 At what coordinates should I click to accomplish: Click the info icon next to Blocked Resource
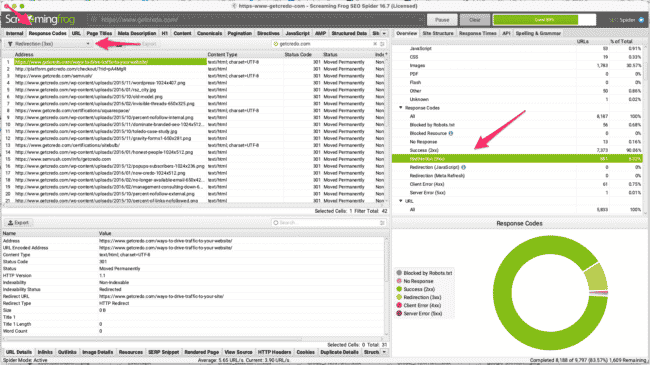pyautogui.click(x=451, y=133)
